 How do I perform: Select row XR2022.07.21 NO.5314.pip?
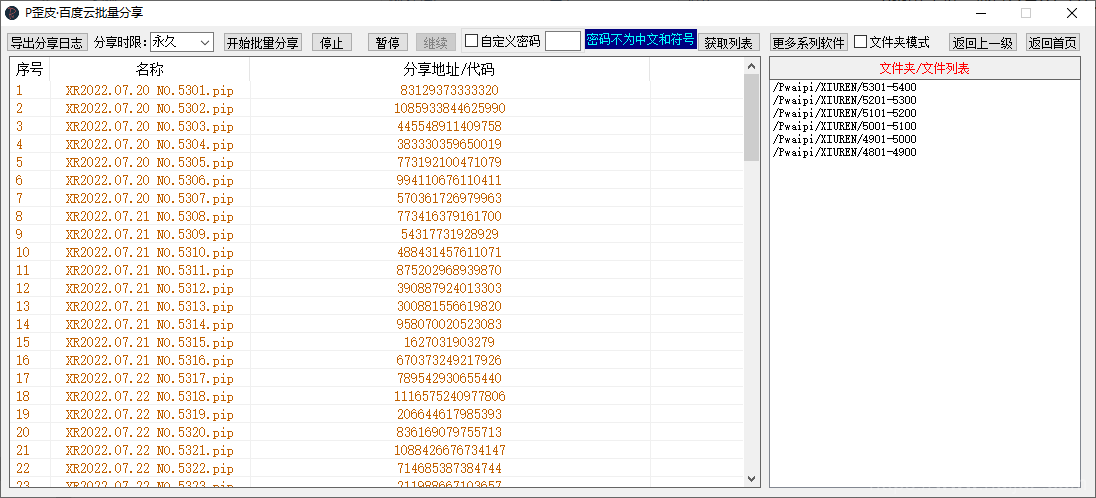[377, 325]
